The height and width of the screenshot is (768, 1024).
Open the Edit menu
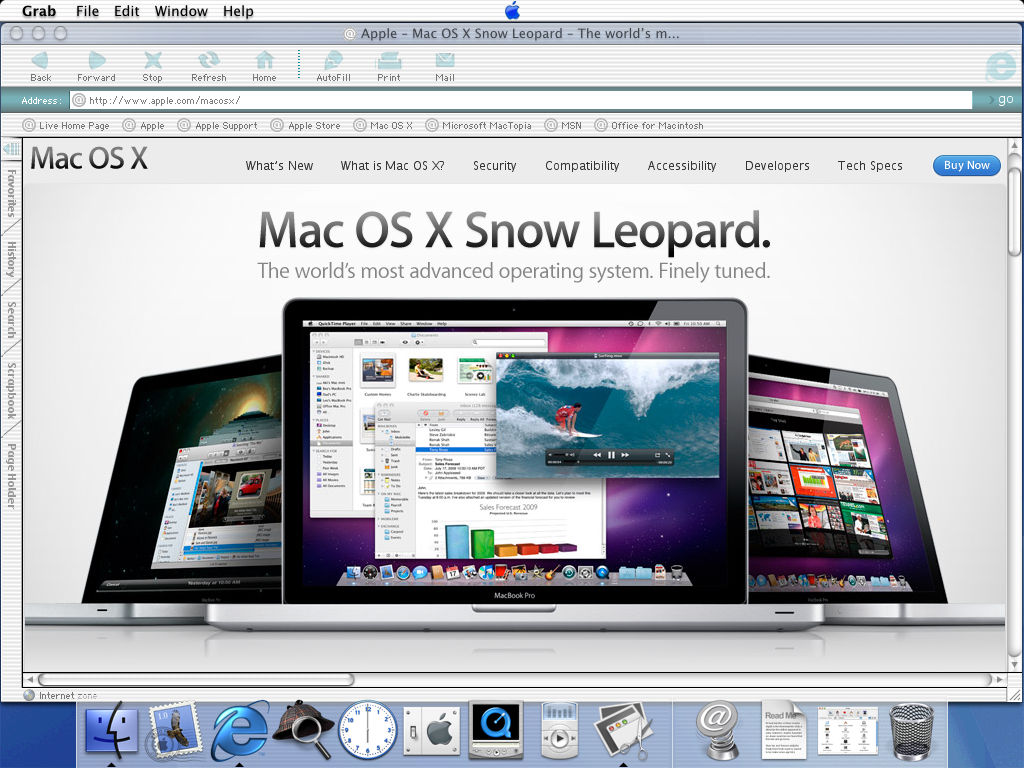tap(126, 11)
